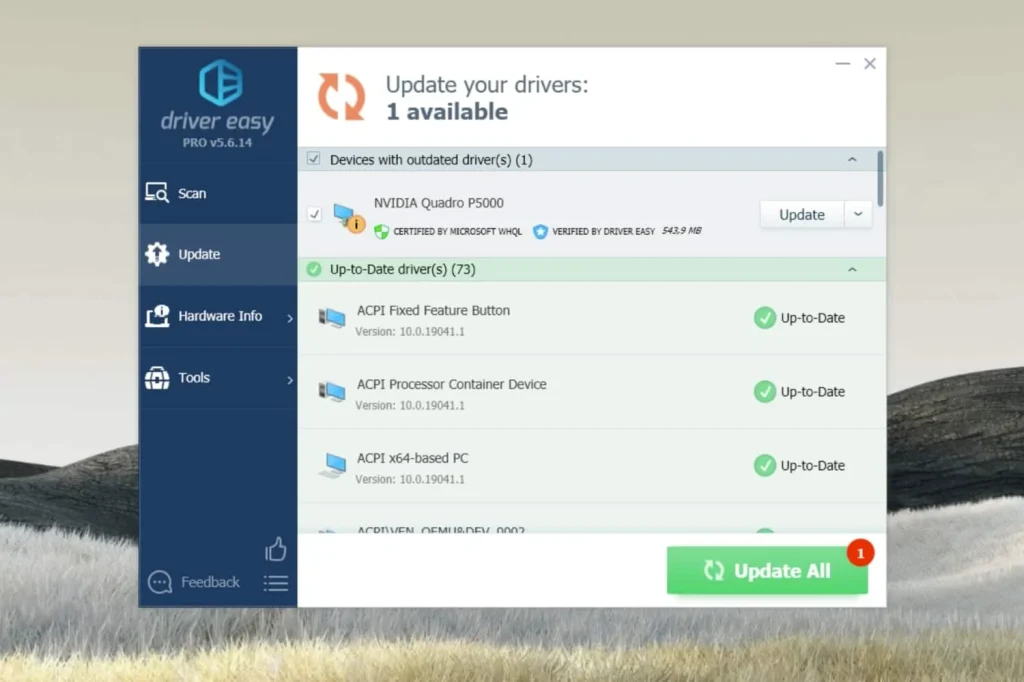
Task: Click the orange refresh arrows icon
Action: 341,97
